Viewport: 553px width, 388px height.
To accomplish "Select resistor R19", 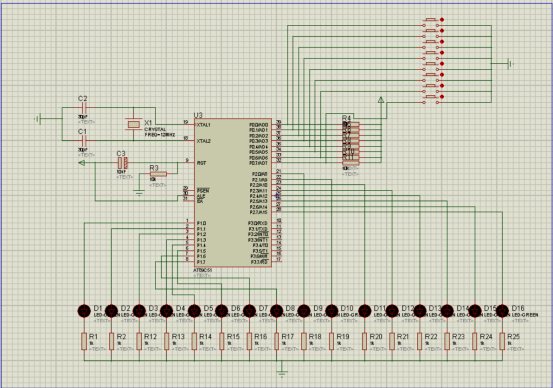I will point(332,341).
